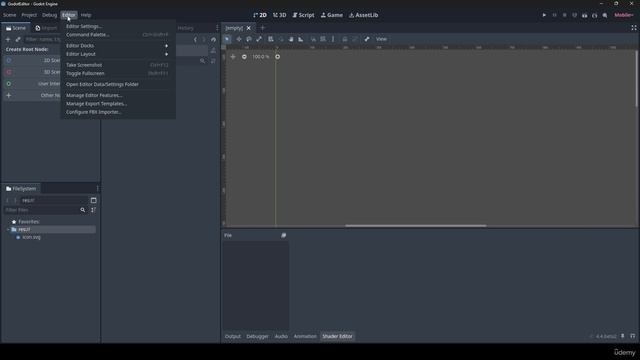
Task: Open the Mobile renderer dropdown
Action: (x=624, y=15)
